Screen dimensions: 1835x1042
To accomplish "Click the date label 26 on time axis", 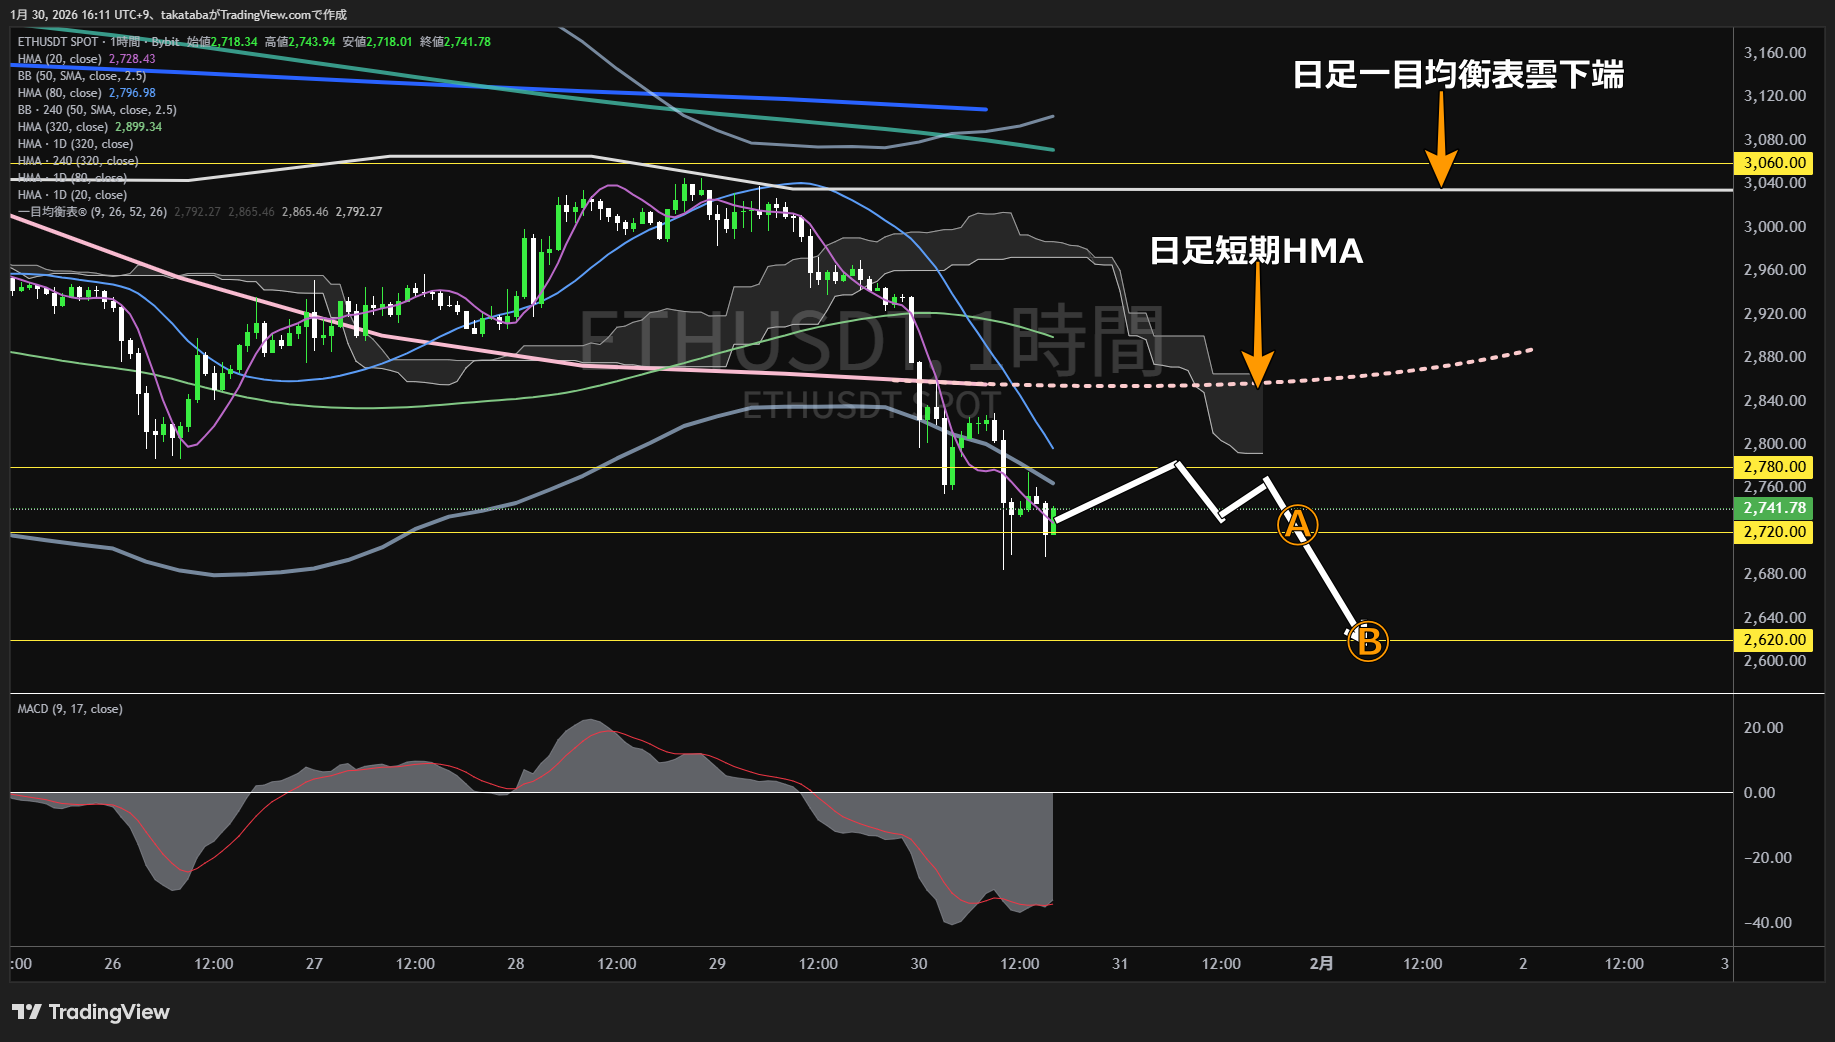I will pyautogui.click(x=113, y=964).
